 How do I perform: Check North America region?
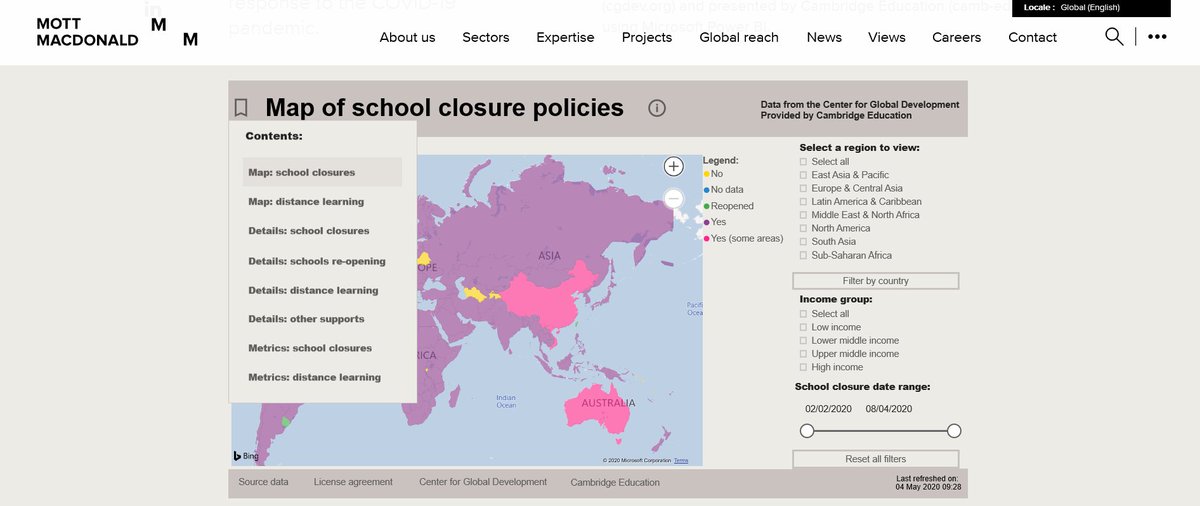803,228
